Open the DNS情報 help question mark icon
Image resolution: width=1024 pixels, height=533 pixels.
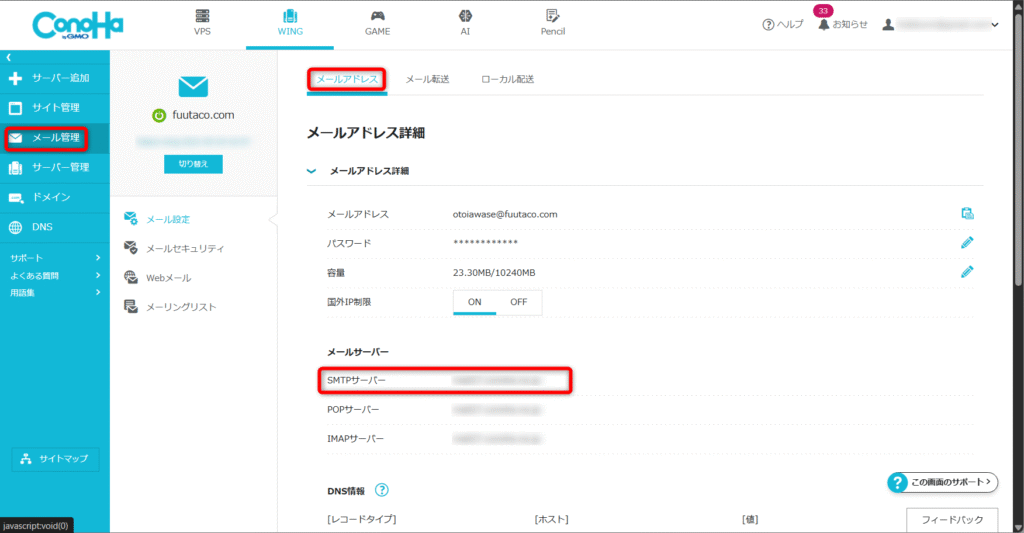pos(381,490)
